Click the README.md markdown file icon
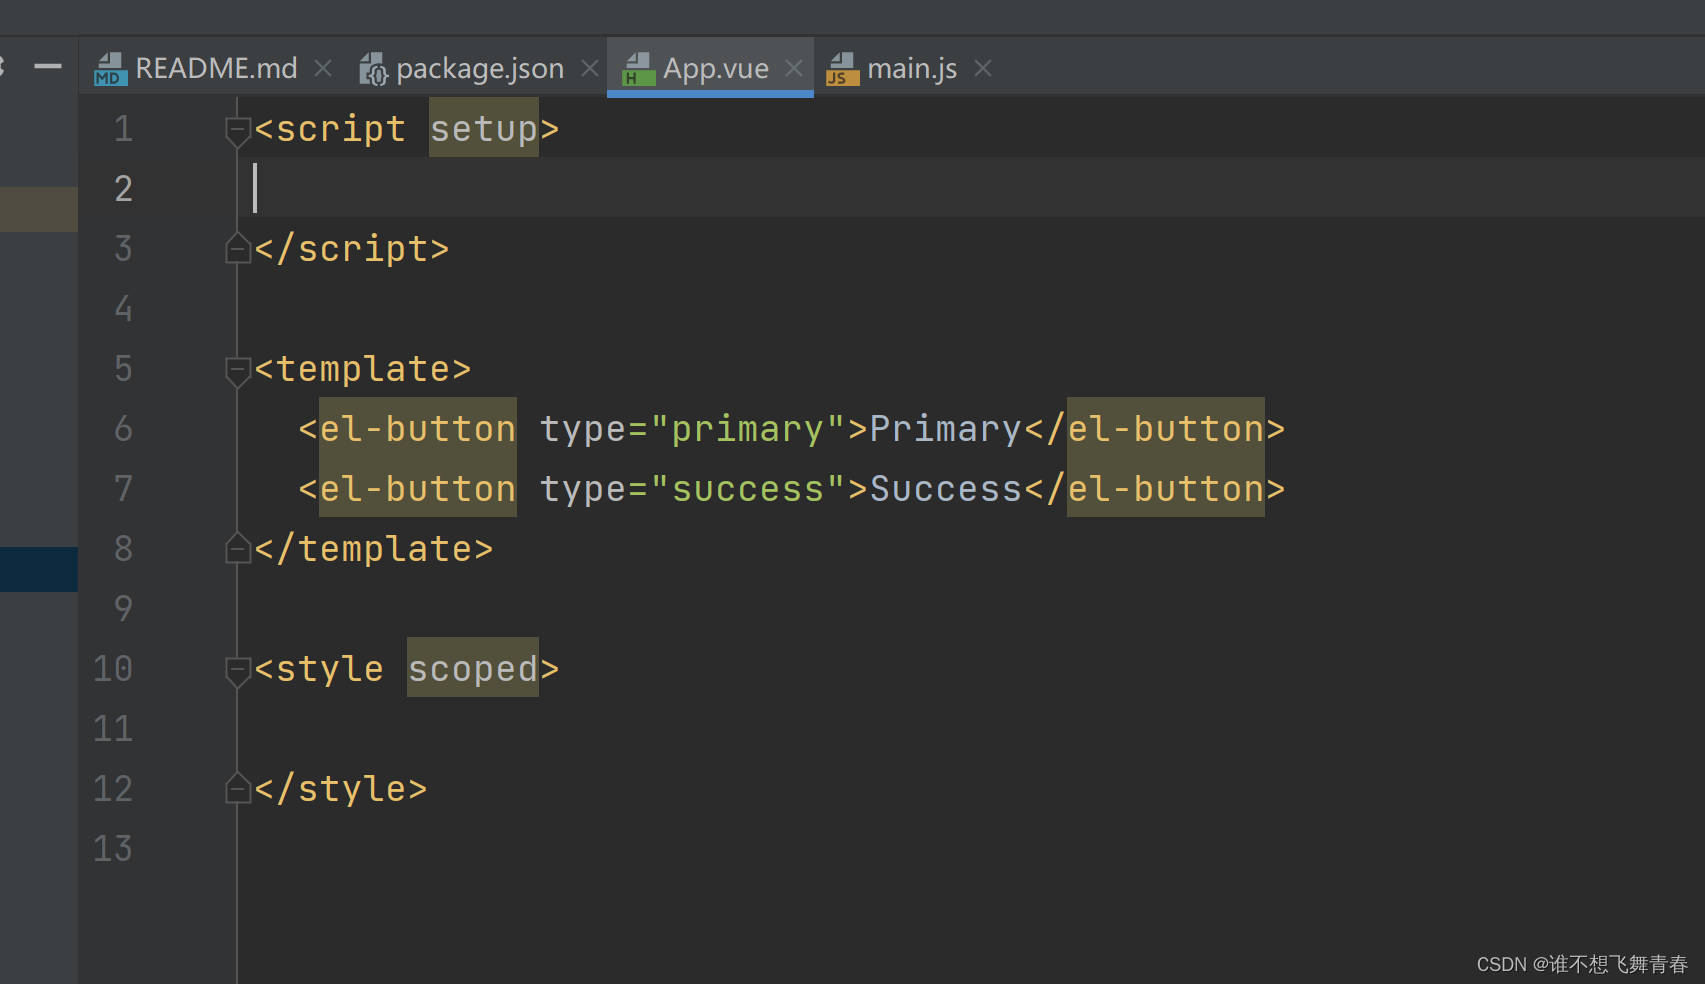The width and height of the screenshot is (1705, 984). pyautogui.click(x=110, y=69)
